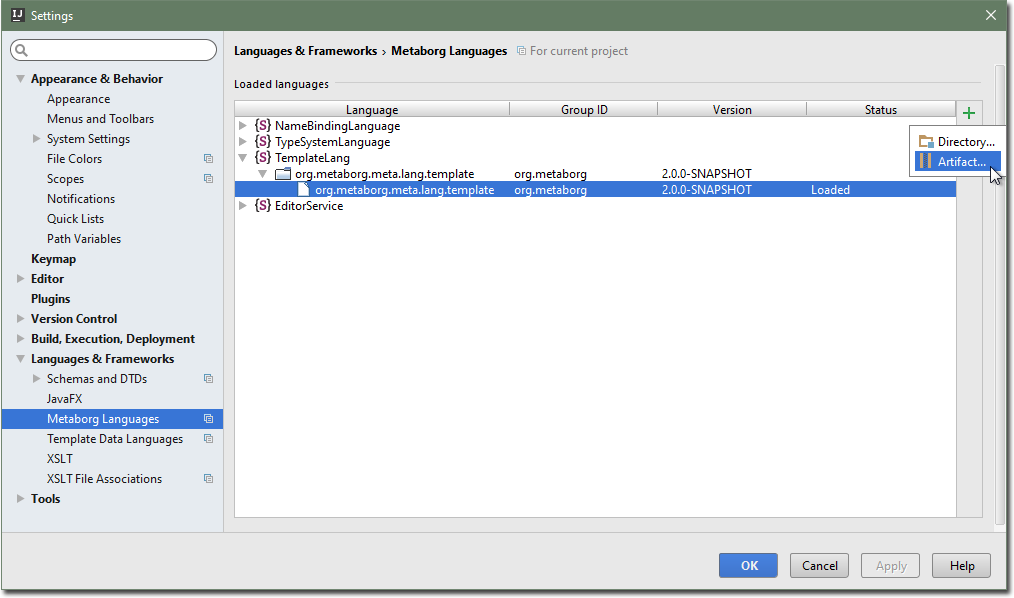Click project-level icon beside File Colors
This screenshot has height=598, width=1014.
click(x=208, y=158)
